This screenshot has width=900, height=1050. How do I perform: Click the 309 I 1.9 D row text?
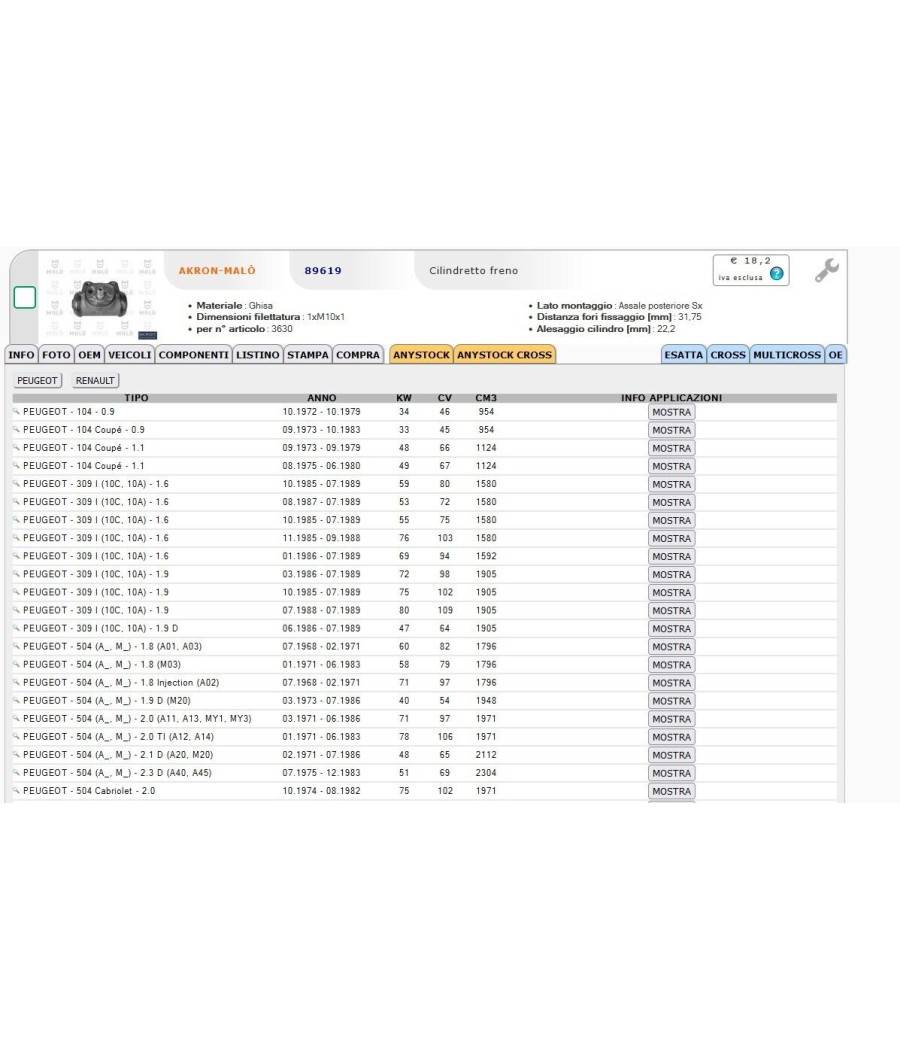100,628
